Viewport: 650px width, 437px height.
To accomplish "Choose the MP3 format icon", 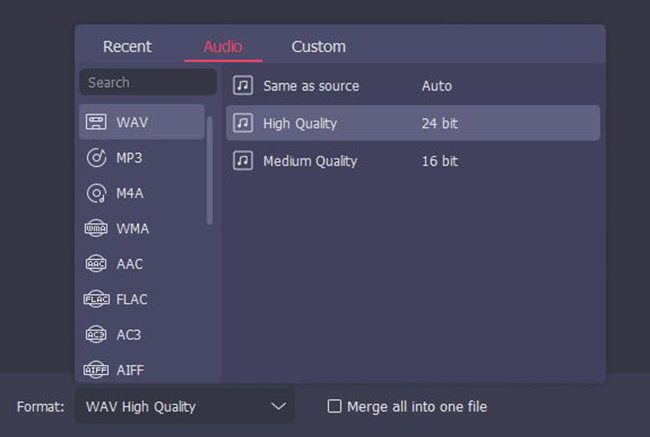I will pos(96,158).
